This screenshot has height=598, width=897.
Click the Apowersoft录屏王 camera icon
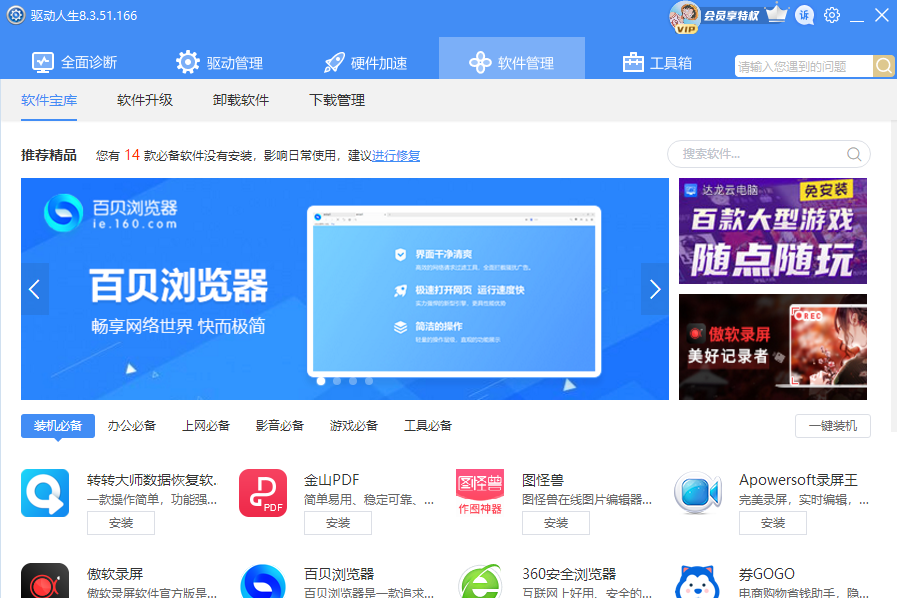pos(697,493)
